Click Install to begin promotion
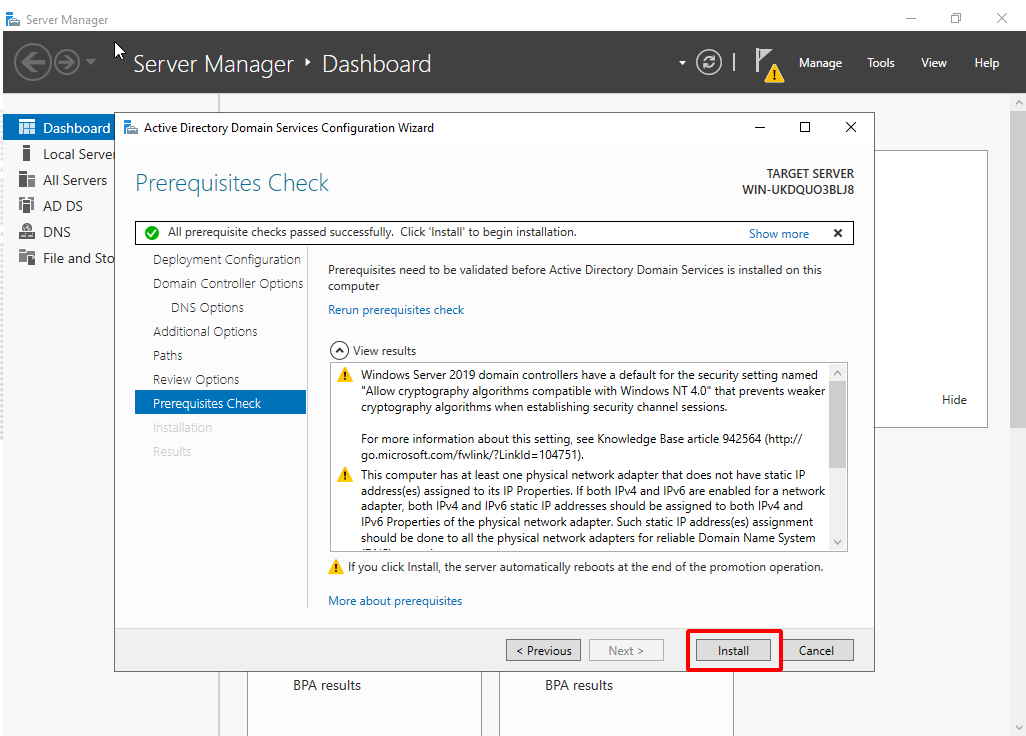This screenshot has height=736, width=1026. point(733,651)
